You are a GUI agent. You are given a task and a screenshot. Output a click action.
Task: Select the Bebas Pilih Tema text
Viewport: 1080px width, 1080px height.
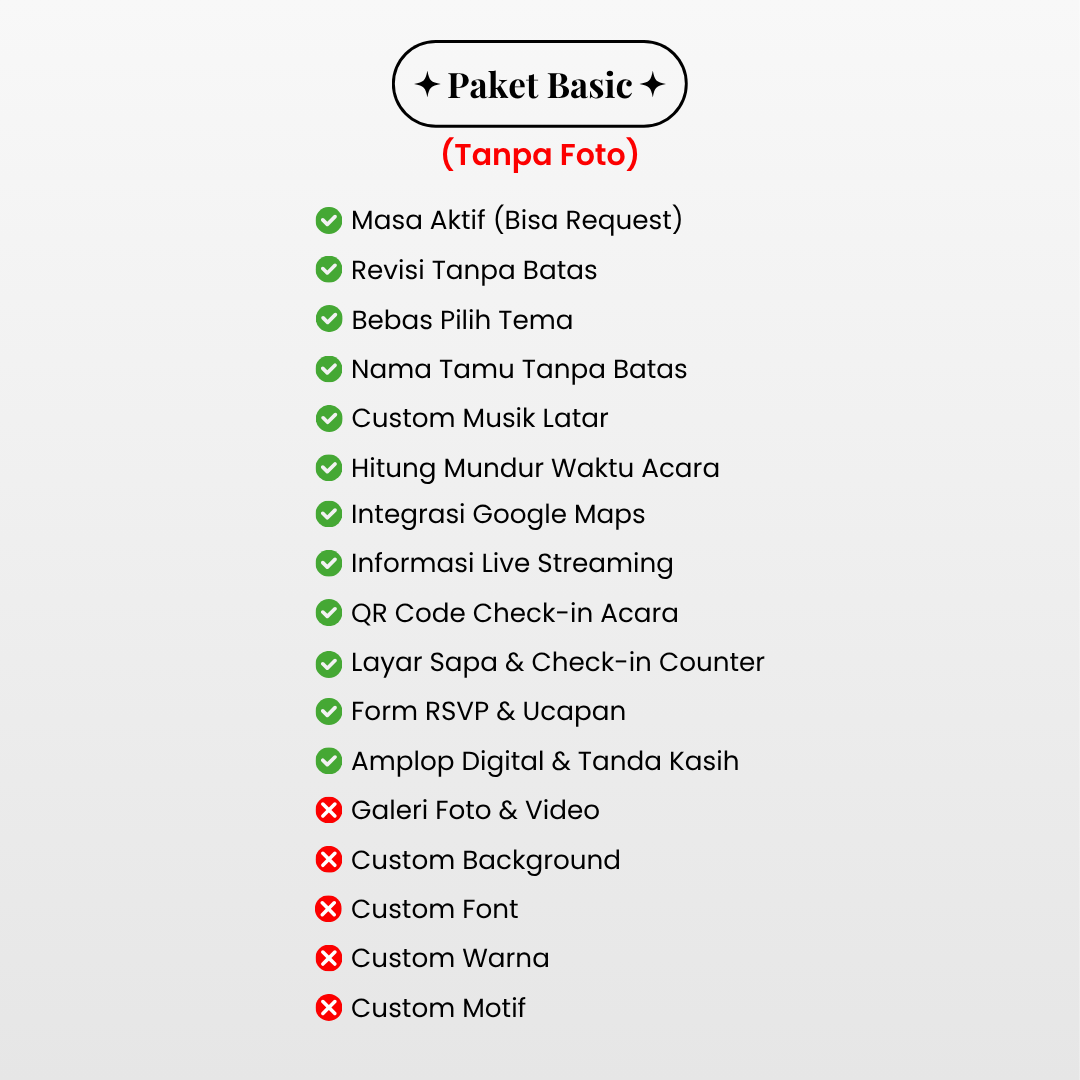(x=462, y=320)
